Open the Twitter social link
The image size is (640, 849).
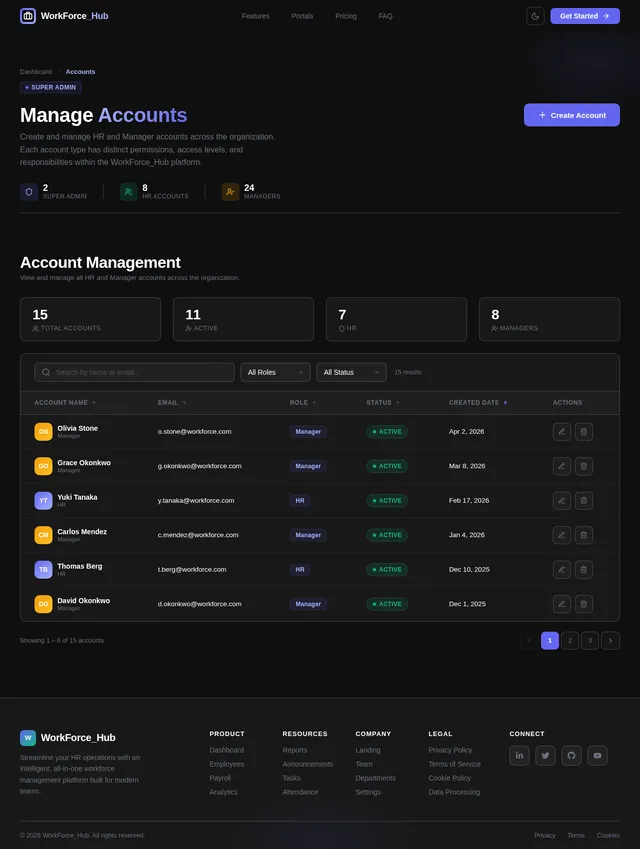(545, 755)
